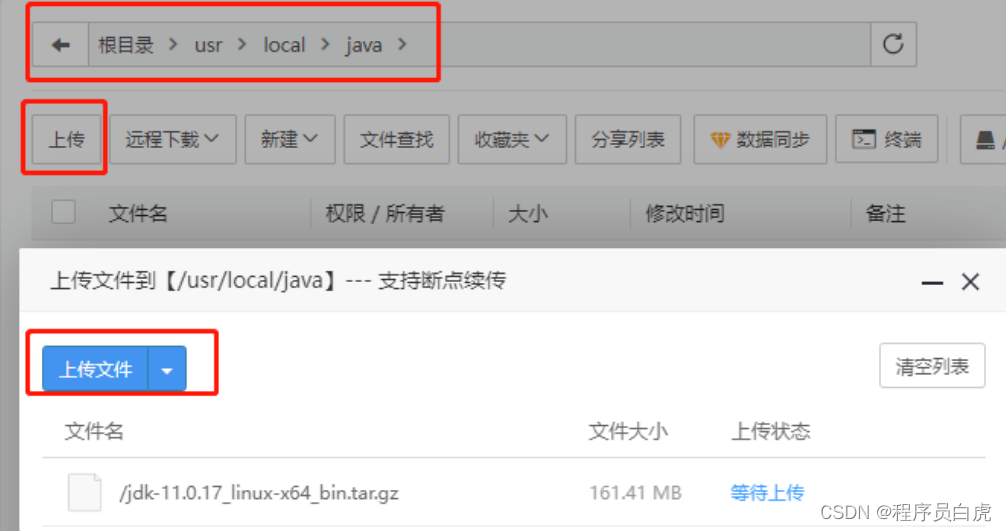Click the 上传 upload button
Viewport: 1006px width, 531px height.
pos(67,139)
